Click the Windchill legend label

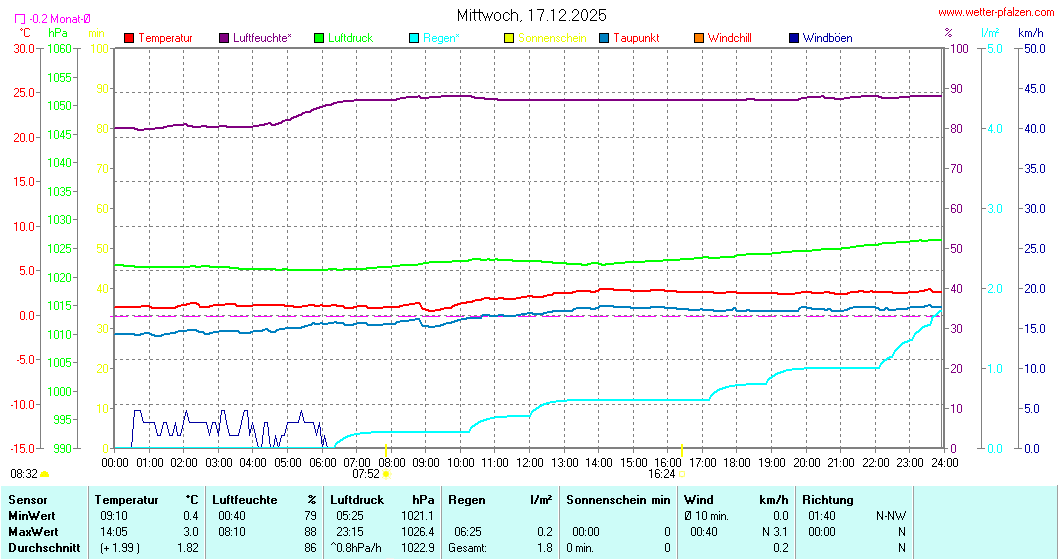(x=729, y=38)
